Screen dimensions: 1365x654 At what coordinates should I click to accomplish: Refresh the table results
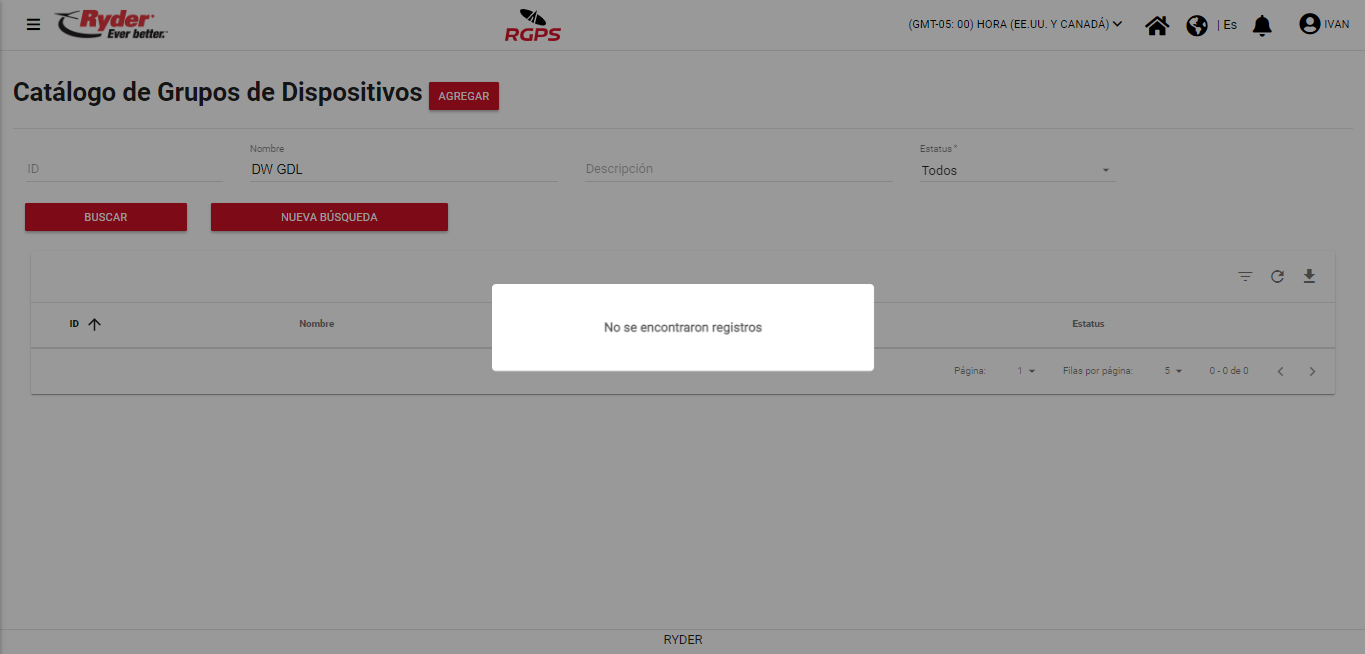pyautogui.click(x=1277, y=277)
